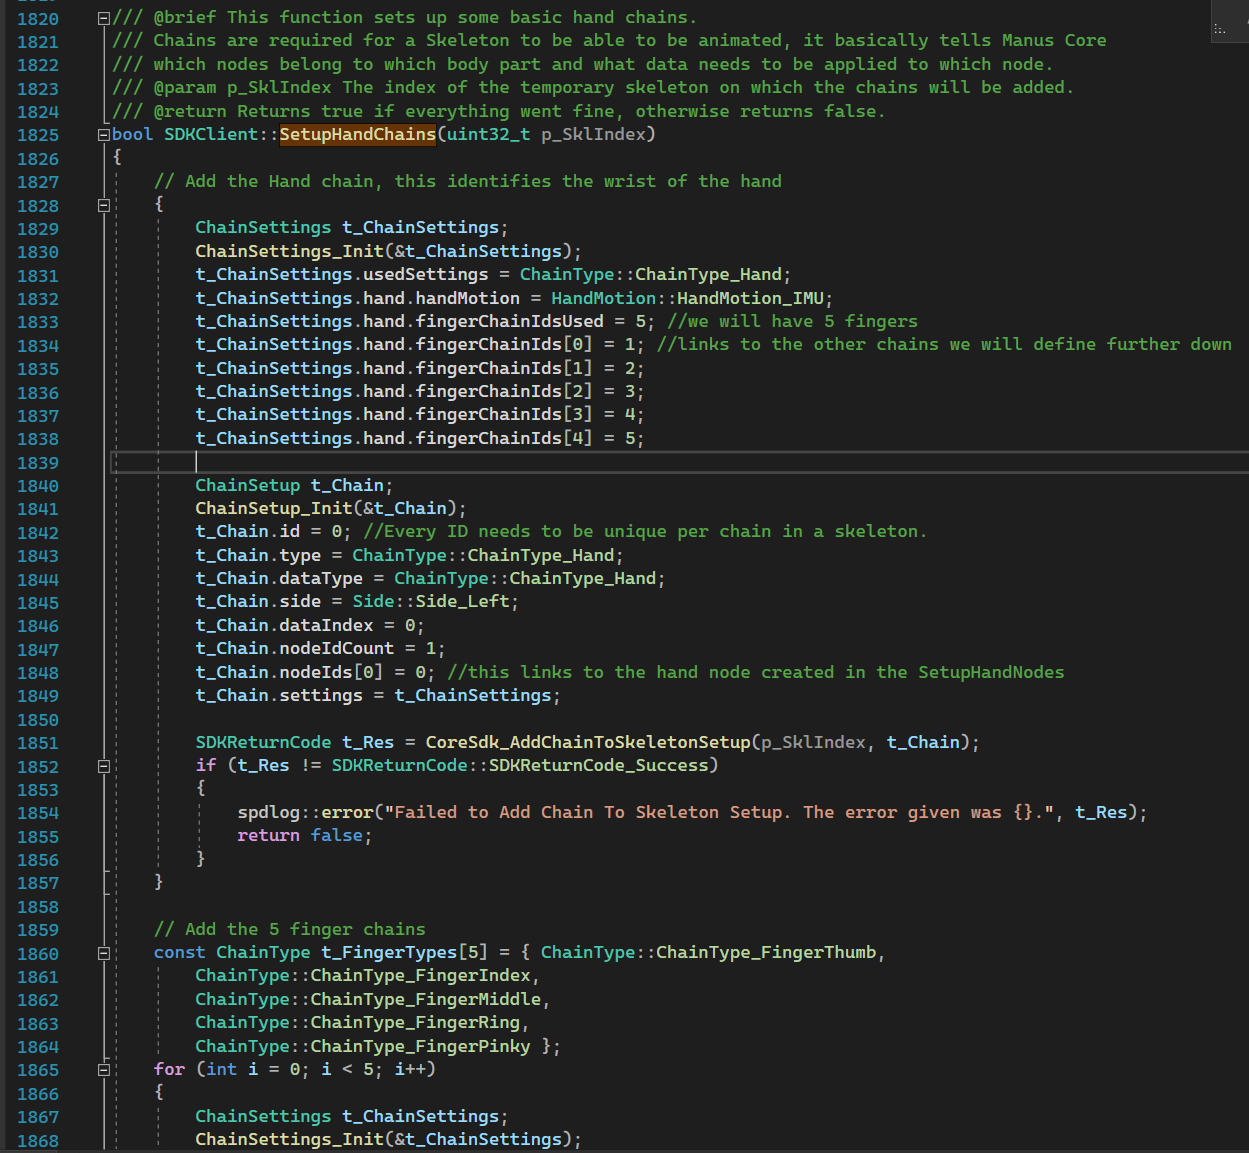The height and width of the screenshot is (1153, 1249).
Task: Click t_Chain.nodeIdCount on line 1847
Action: [295, 648]
